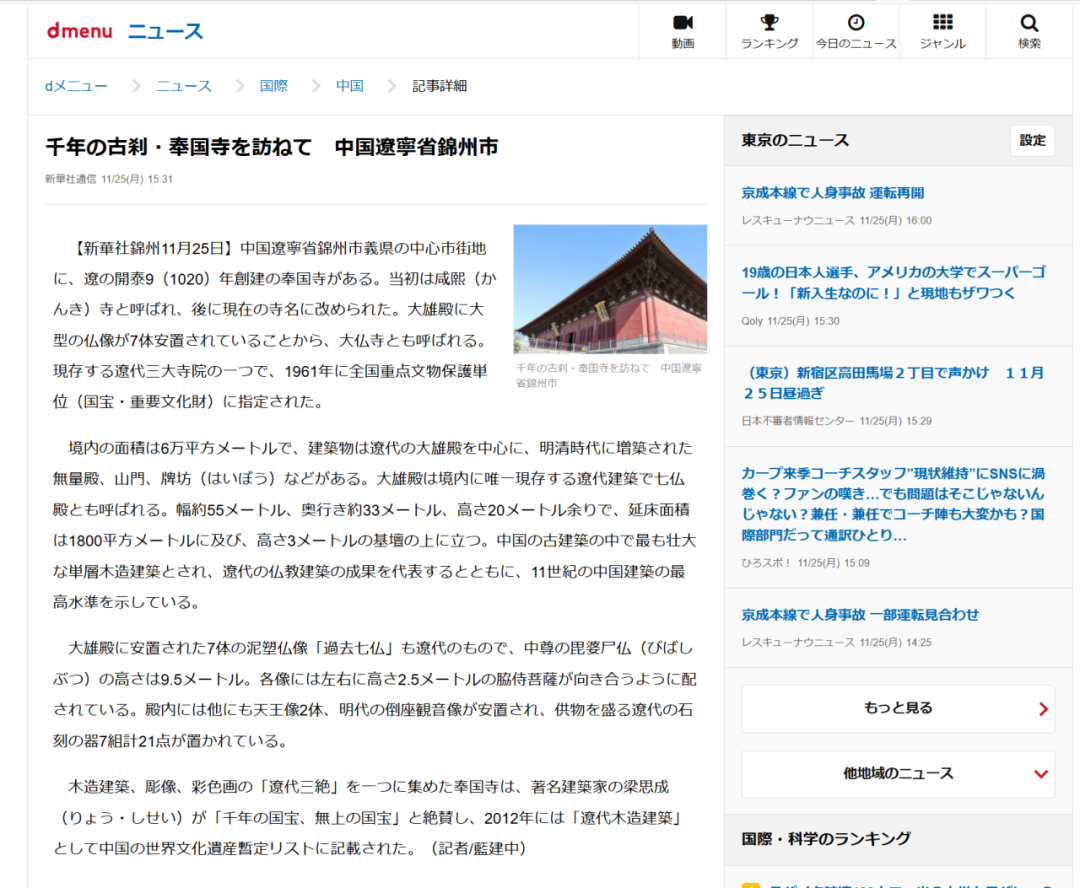Open dメニュー from the breadcrumb trail
Screen dimensions: 1080x888
point(75,86)
